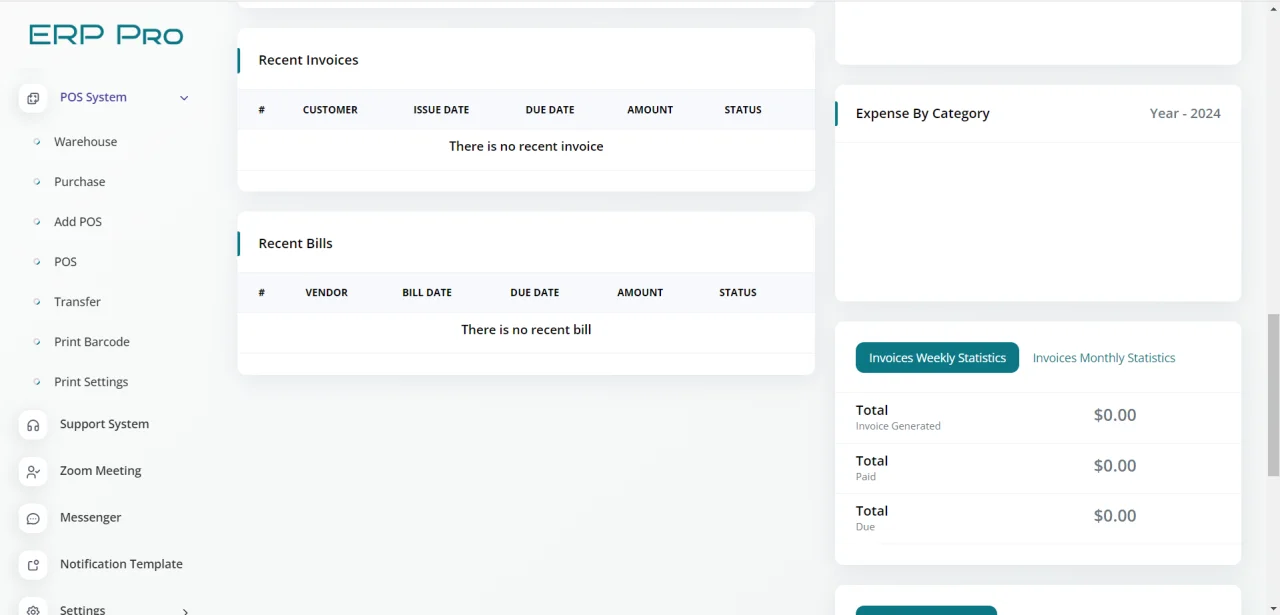
Task: Click the DUE DATE header in Recent Invoices
Action: pyautogui.click(x=550, y=110)
